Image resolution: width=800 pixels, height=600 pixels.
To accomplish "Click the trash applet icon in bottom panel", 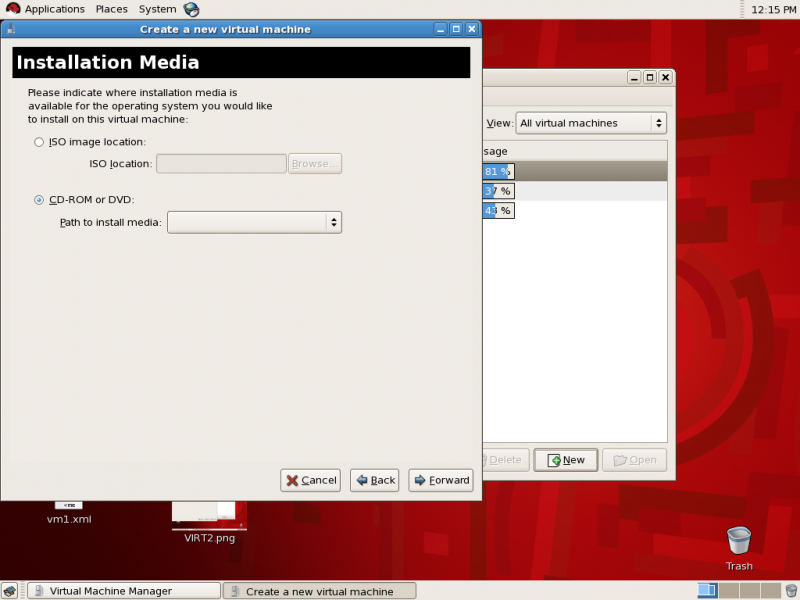I will tap(791, 591).
